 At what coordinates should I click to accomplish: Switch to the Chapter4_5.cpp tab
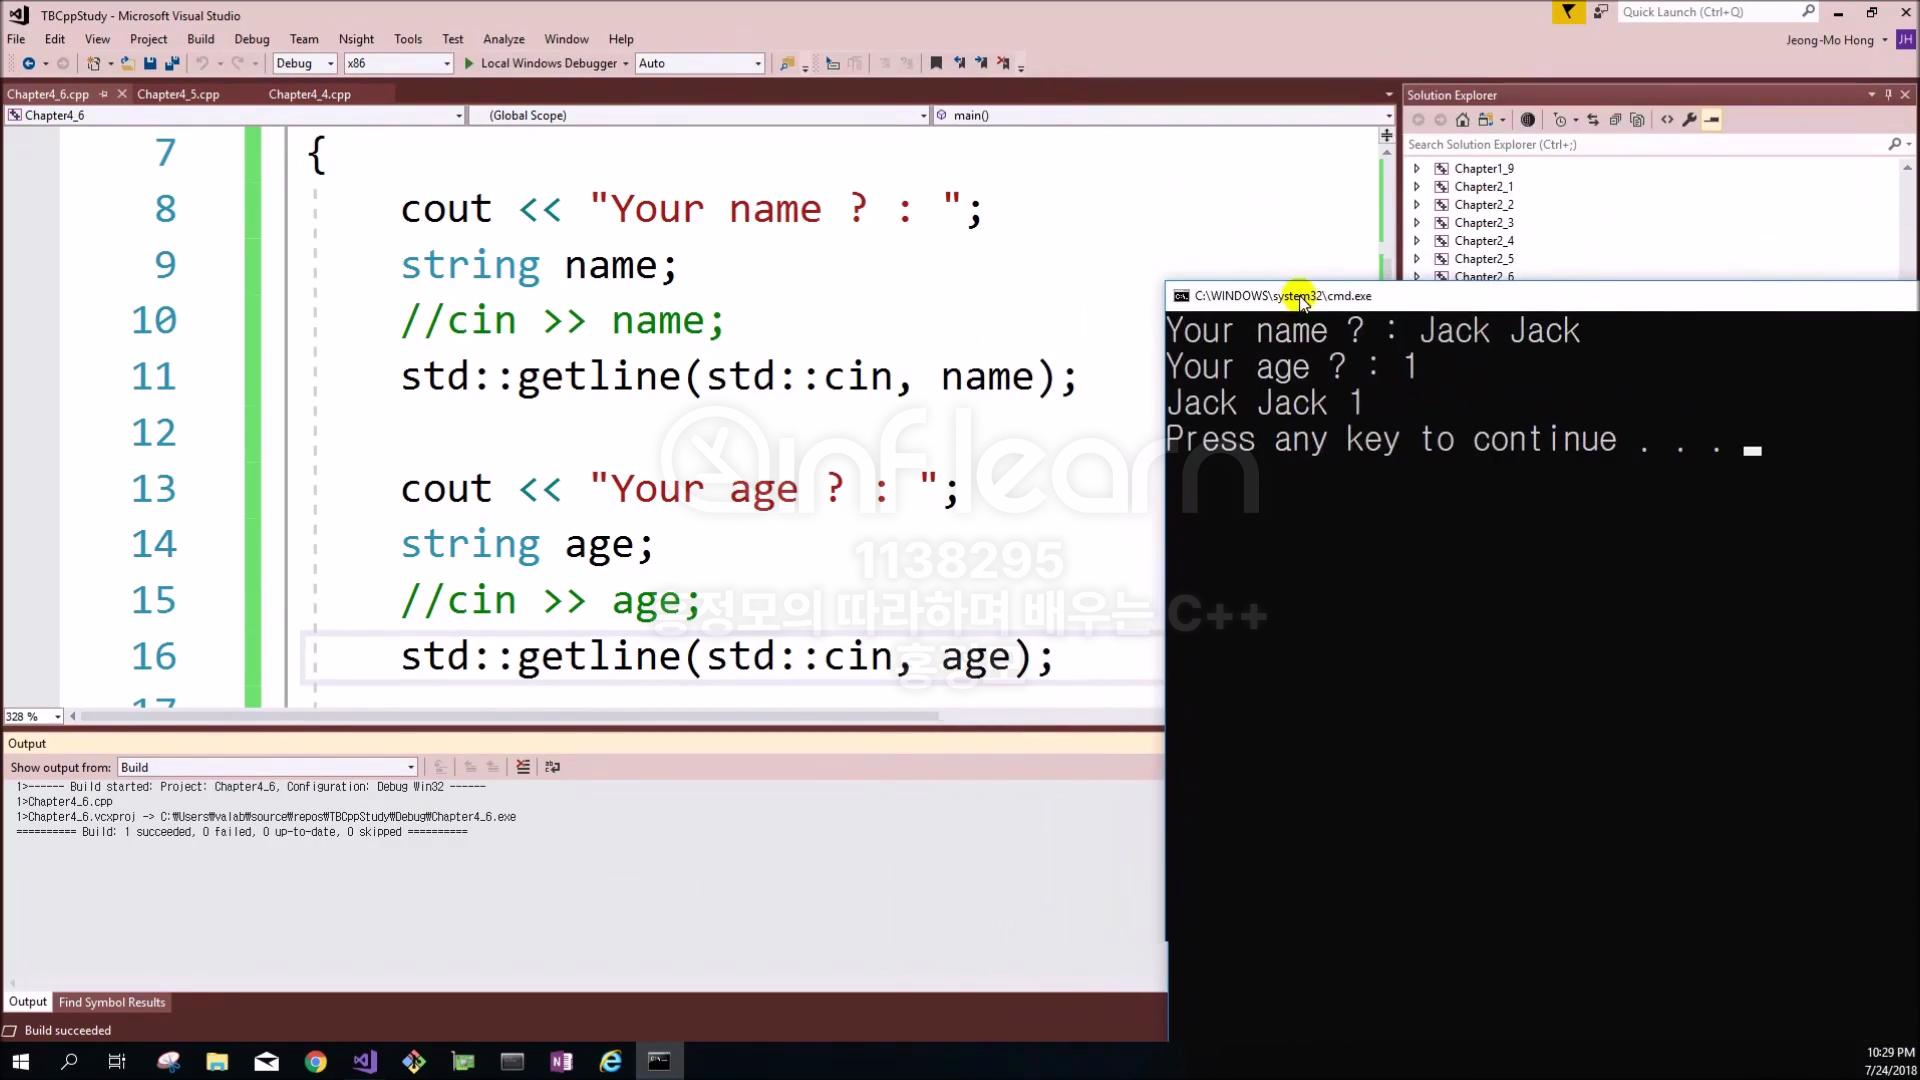pos(178,94)
